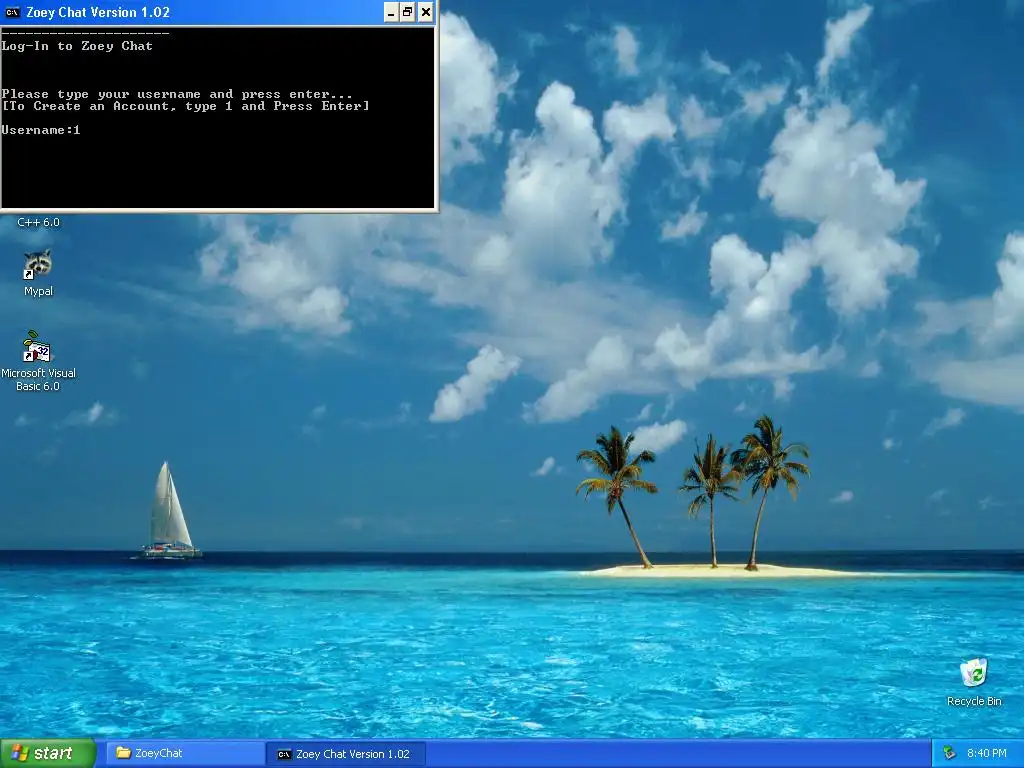Select the C++ 6.0 desktop icon label

tap(38, 222)
